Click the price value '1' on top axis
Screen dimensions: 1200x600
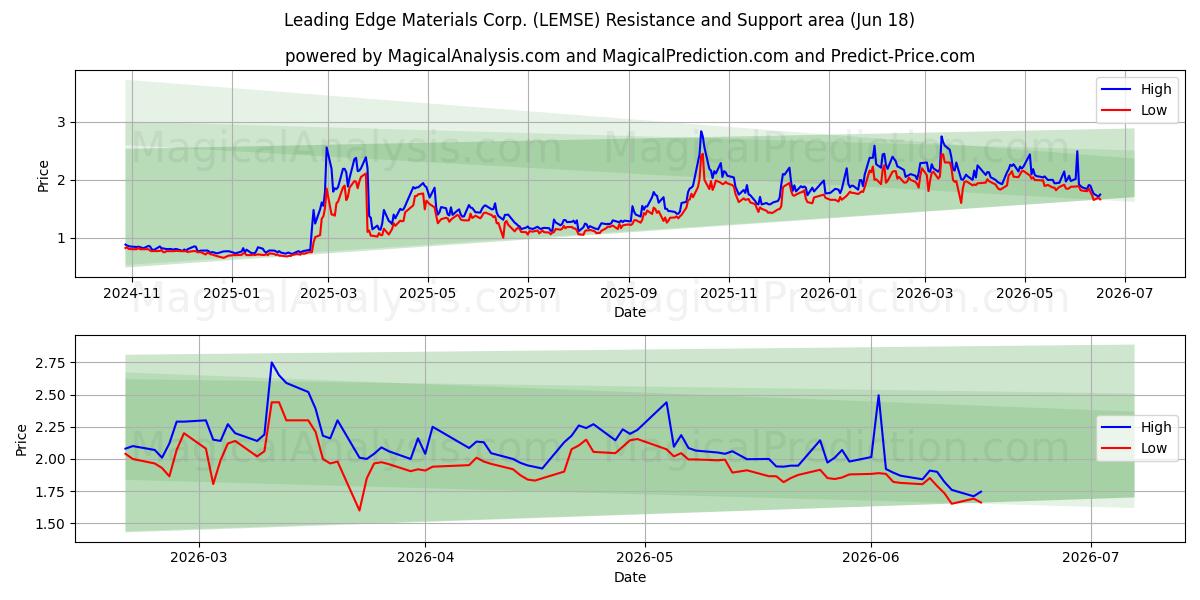(x=60, y=238)
